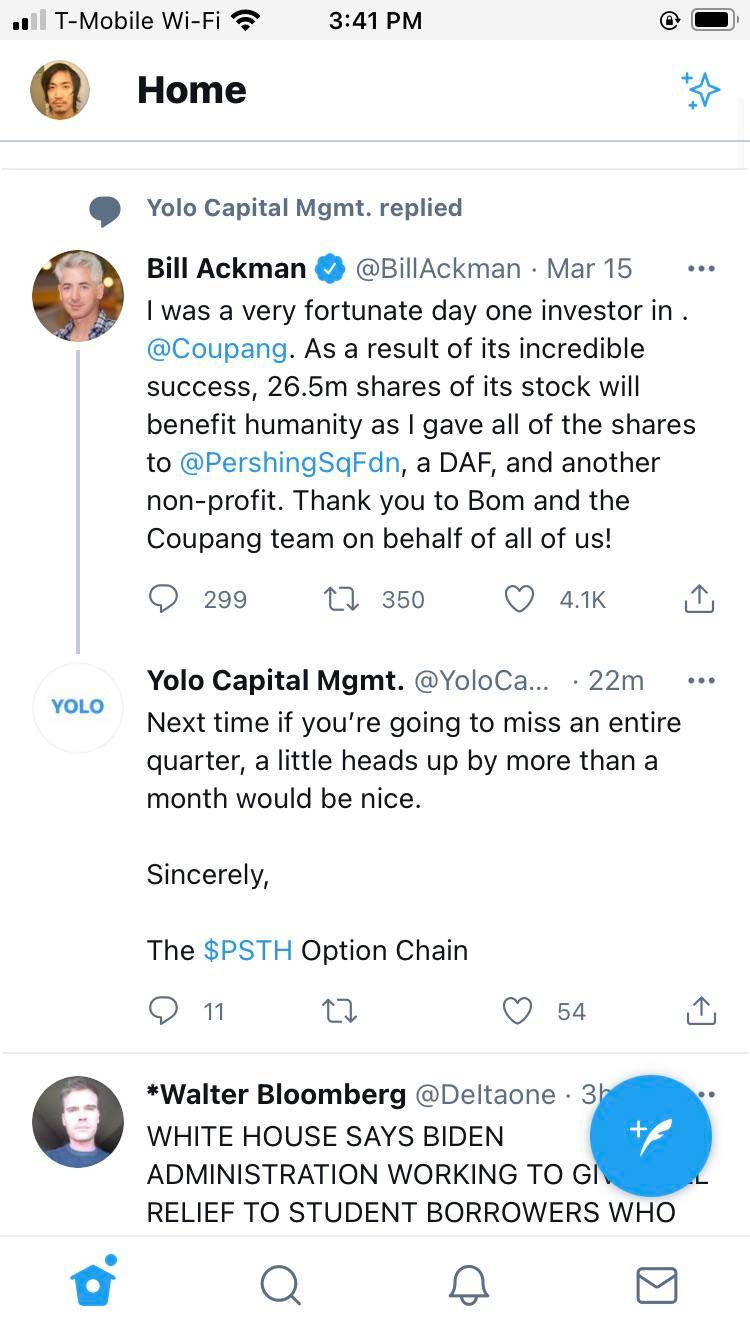Open the Notifications bell tab
Image resolution: width=750 pixels, height=1334 pixels.
point(468,1285)
